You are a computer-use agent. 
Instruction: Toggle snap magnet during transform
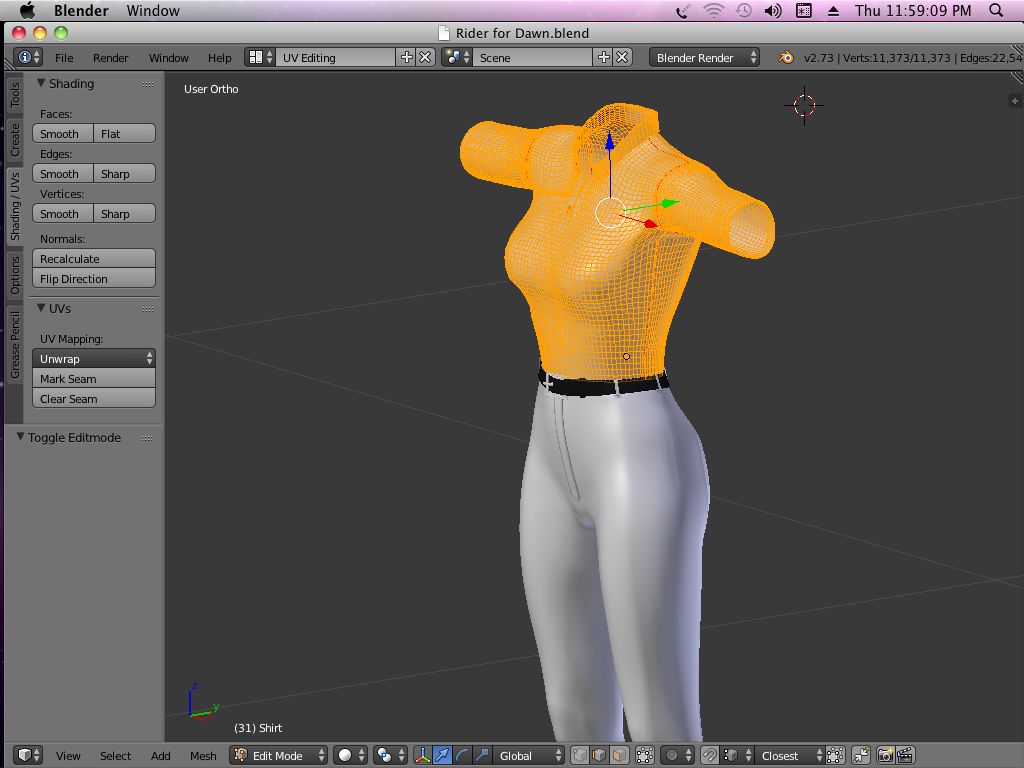click(709, 756)
